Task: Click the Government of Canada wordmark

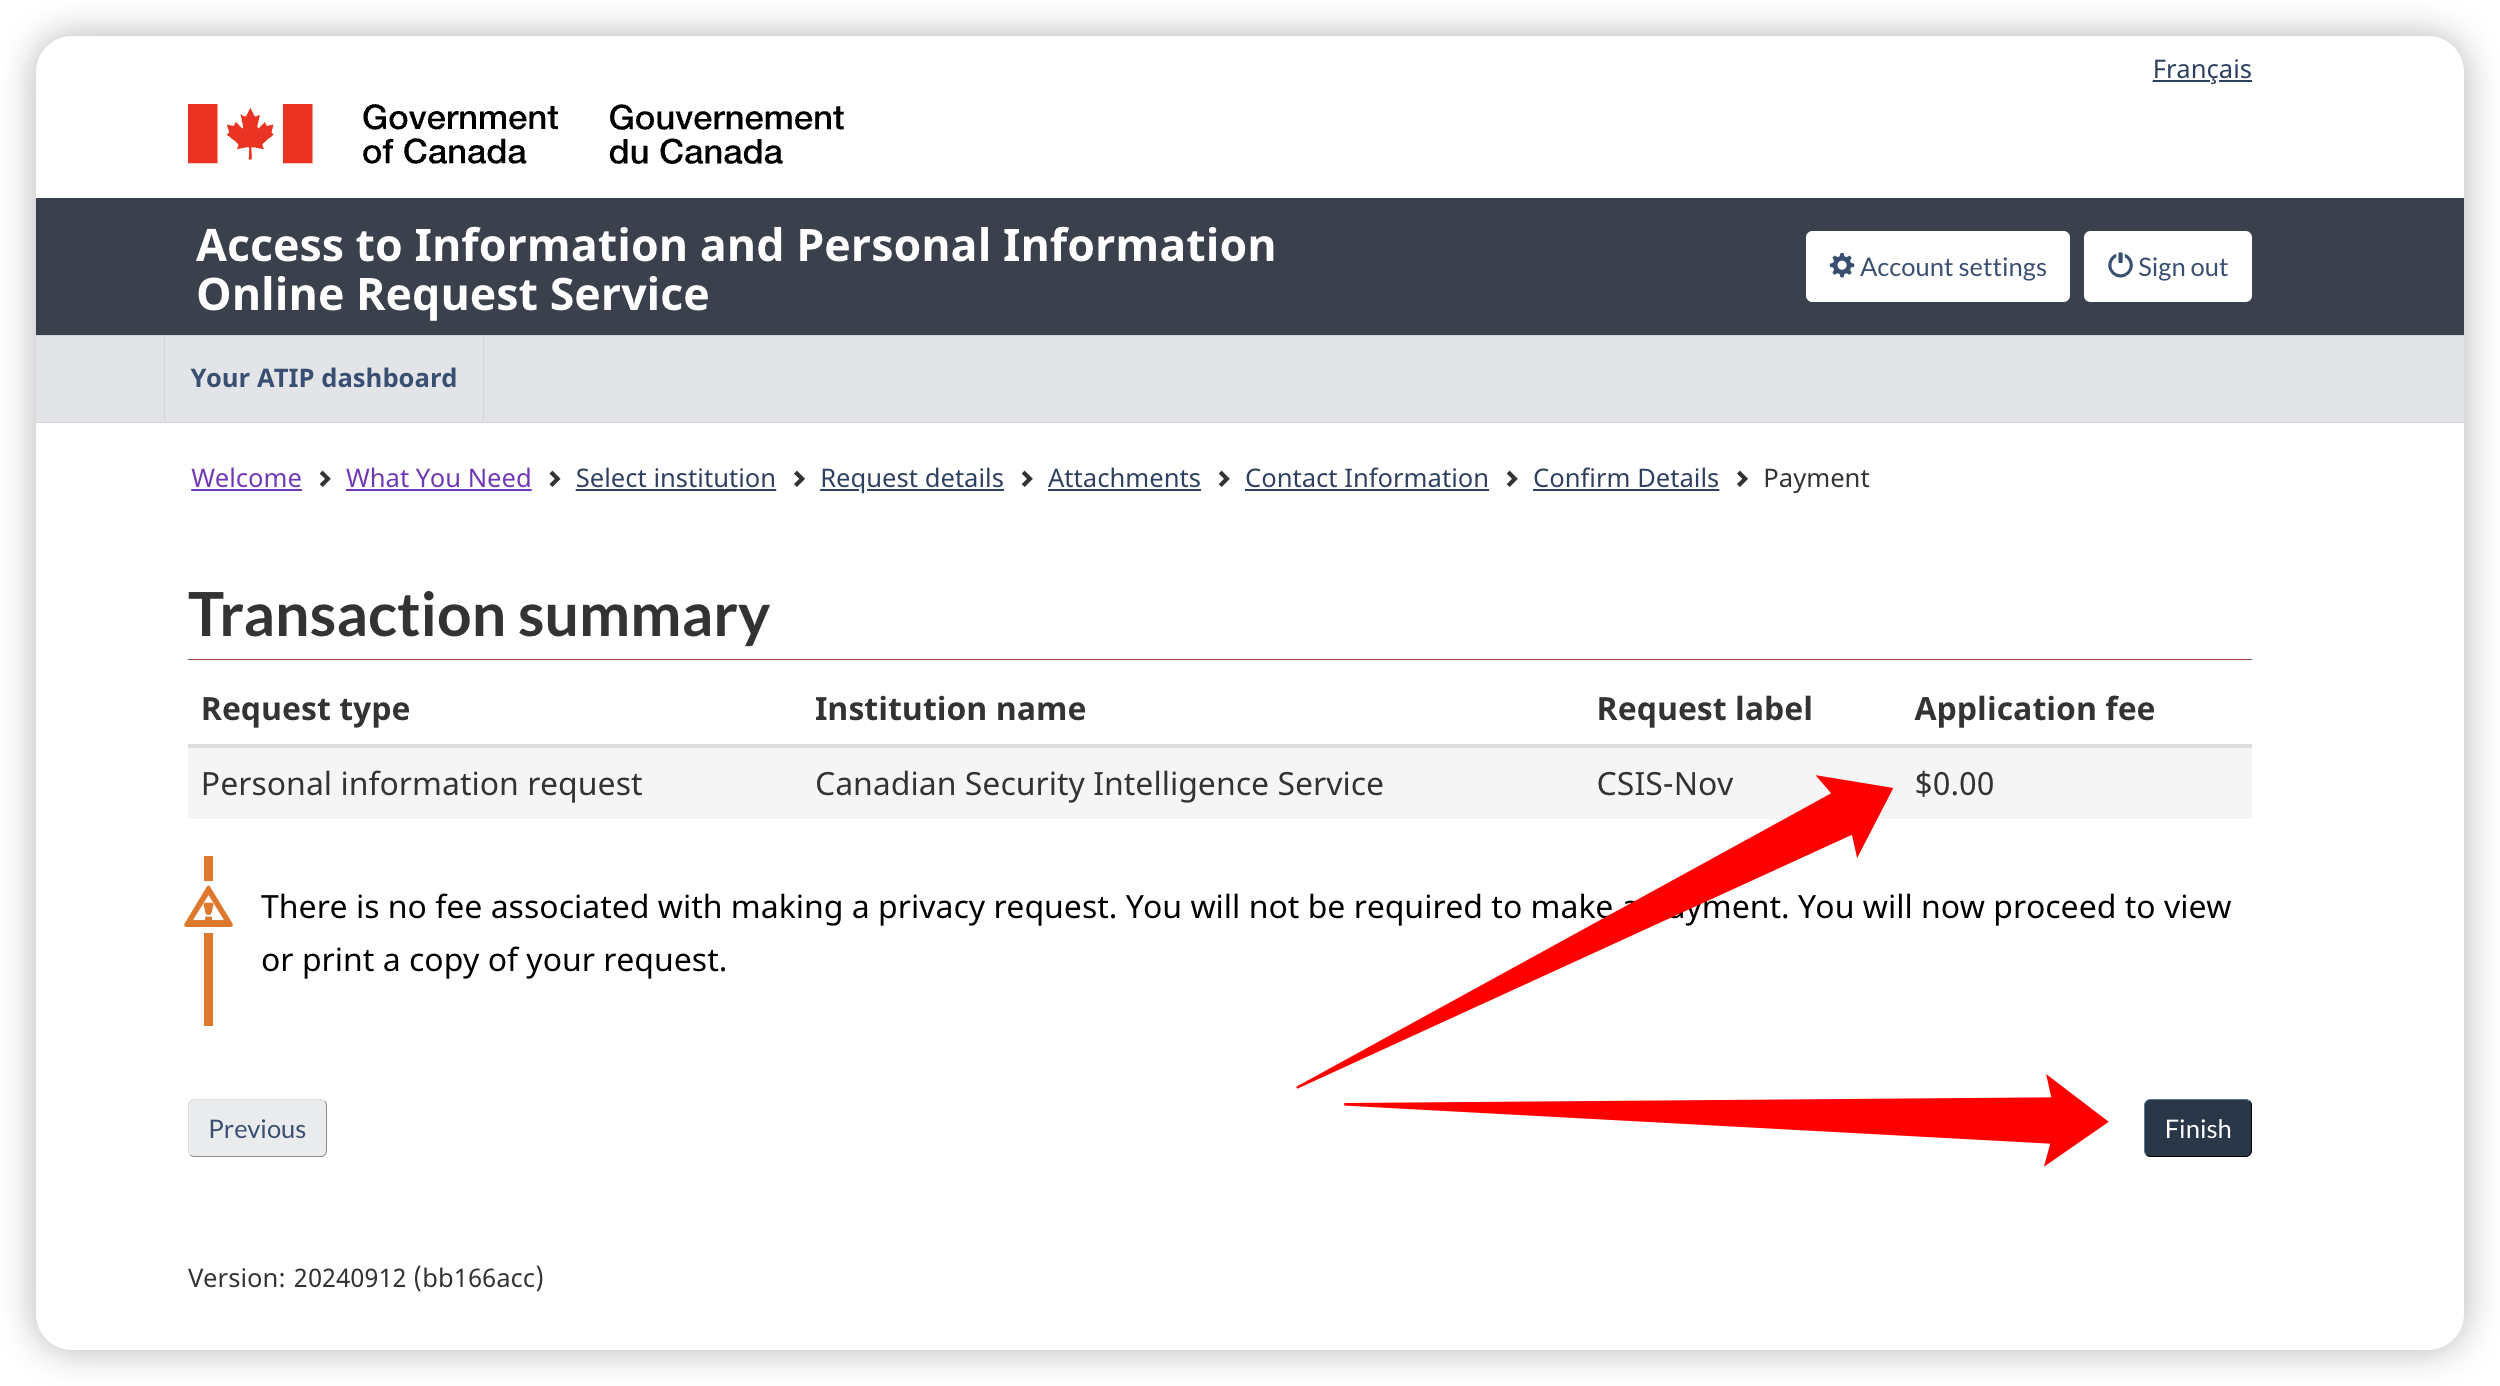Action: [603, 134]
